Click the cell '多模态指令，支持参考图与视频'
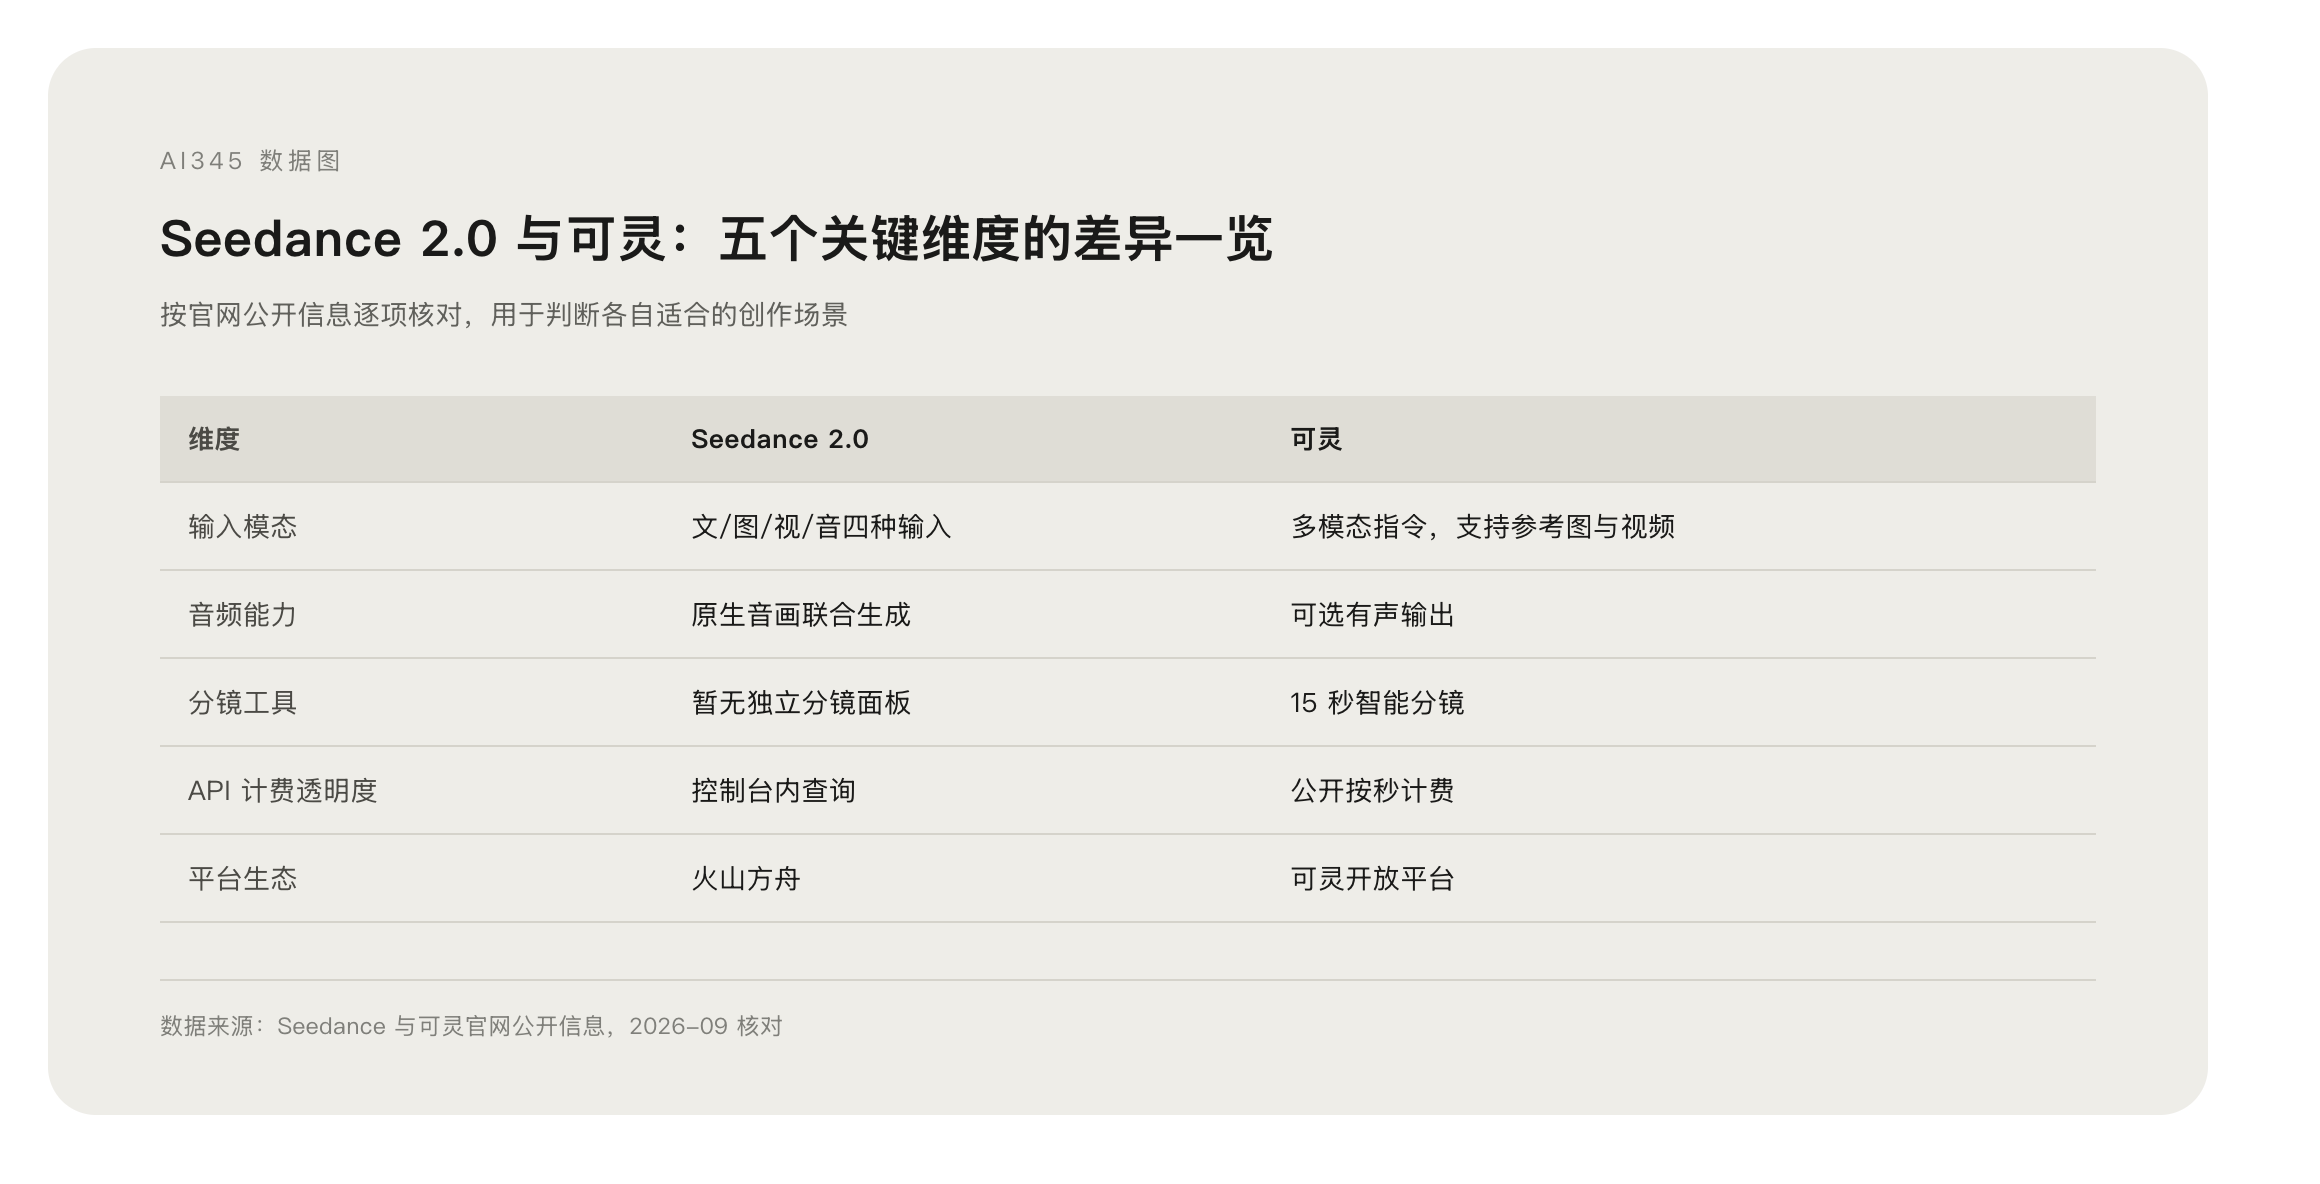This screenshot has width=2320, height=1184. tap(1483, 527)
